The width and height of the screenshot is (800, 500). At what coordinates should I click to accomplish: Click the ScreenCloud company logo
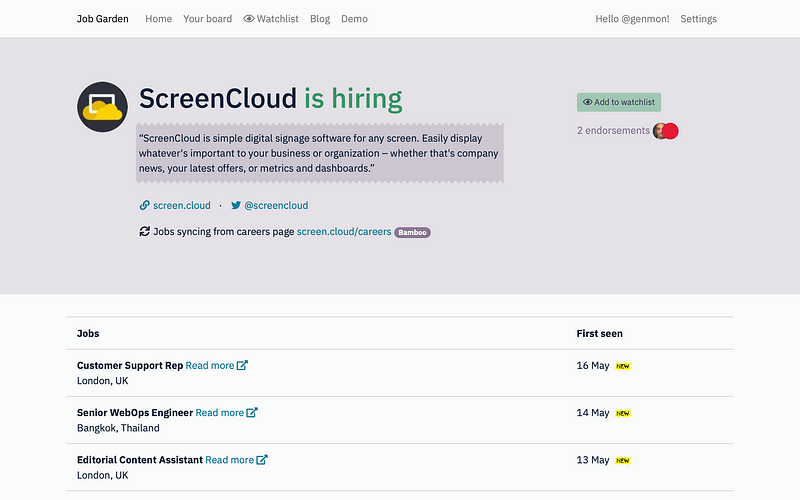(102, 107)
